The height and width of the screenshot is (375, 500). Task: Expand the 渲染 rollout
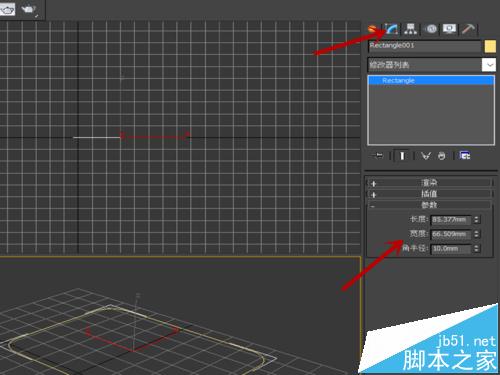(430, 183)
